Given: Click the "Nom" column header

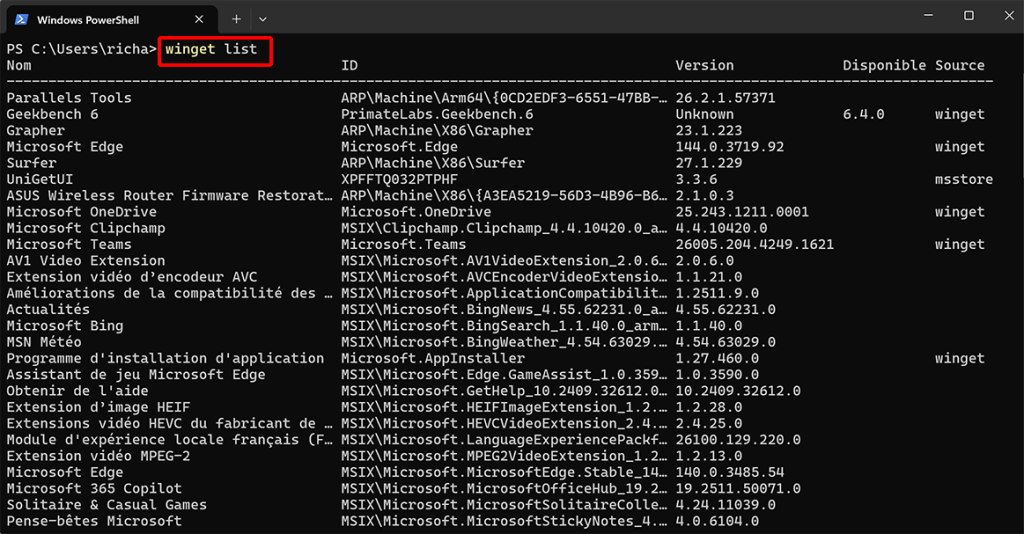Looking at the screenshot, I should [19, 66].
